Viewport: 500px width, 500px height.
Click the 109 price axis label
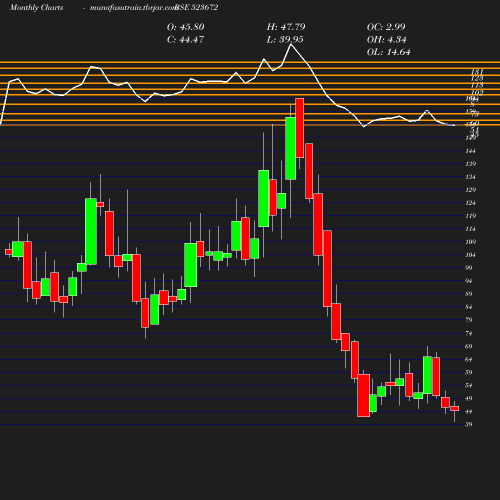[470, 242]
